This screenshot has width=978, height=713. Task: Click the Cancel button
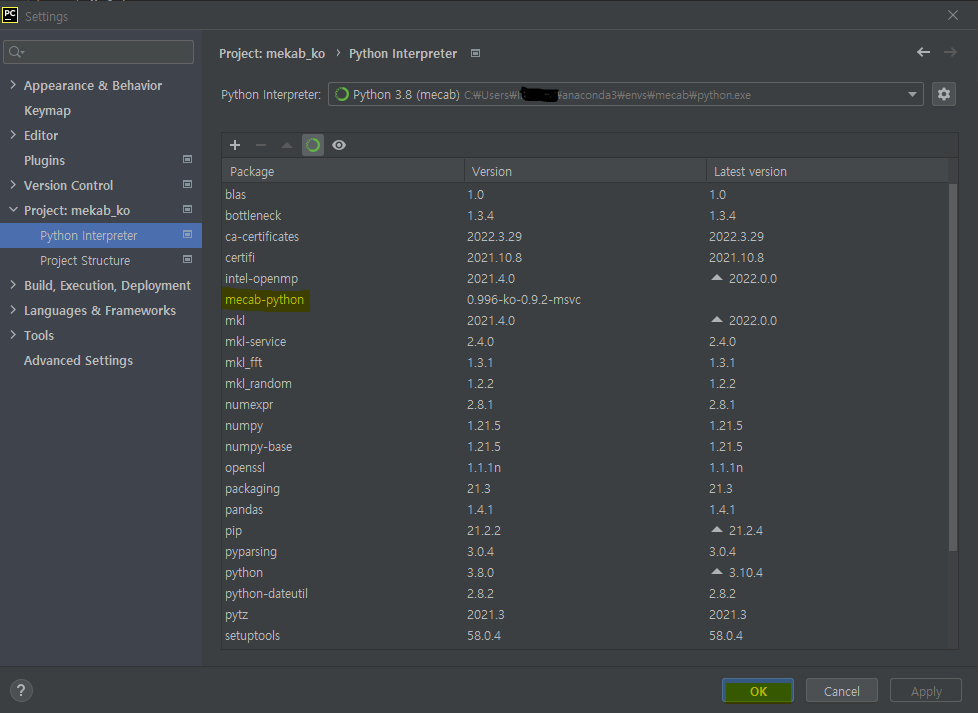click(x=841, y=691)
